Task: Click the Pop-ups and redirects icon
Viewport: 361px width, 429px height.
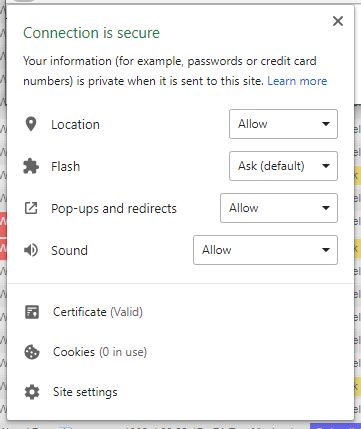Action: tap(31, 208)
